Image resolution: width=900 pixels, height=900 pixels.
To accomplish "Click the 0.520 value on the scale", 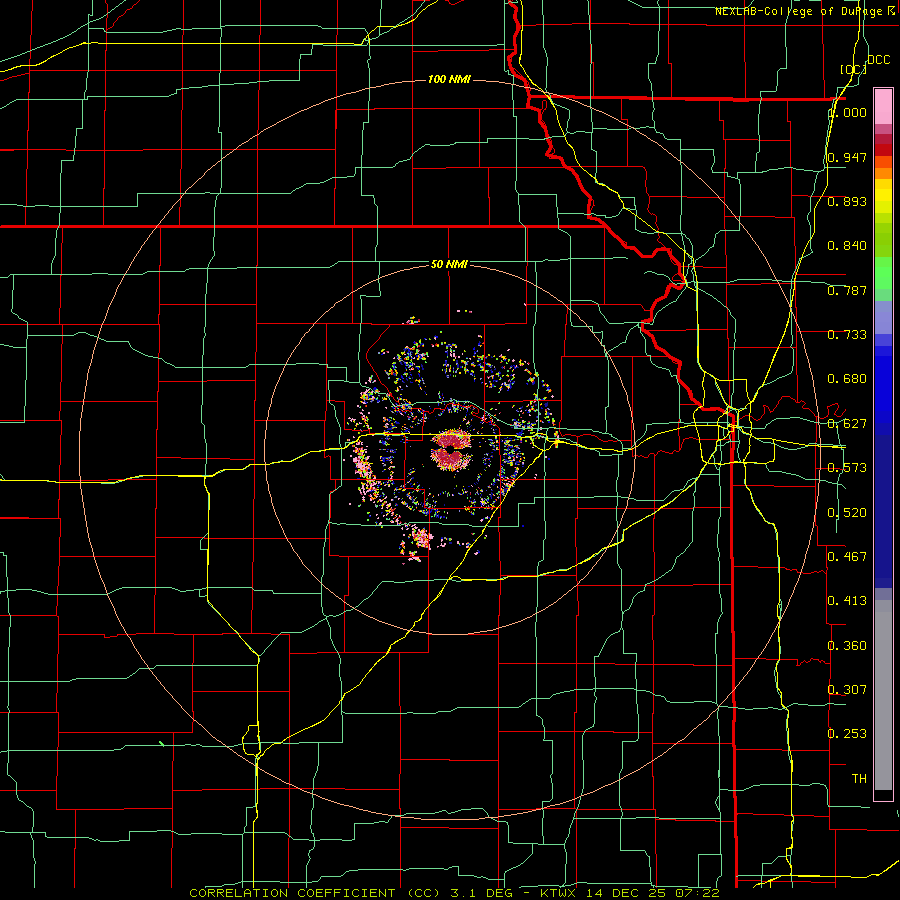I will (x=847, y=512).
